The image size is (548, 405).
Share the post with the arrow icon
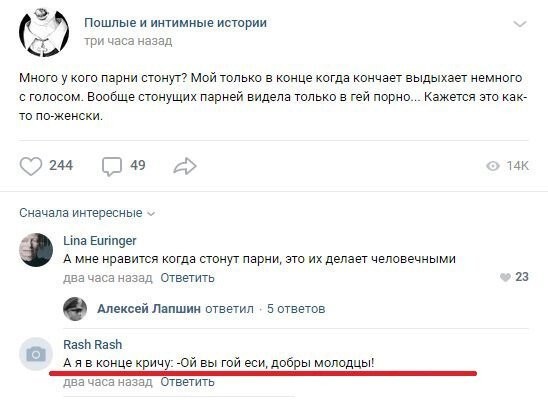[185, 166]
